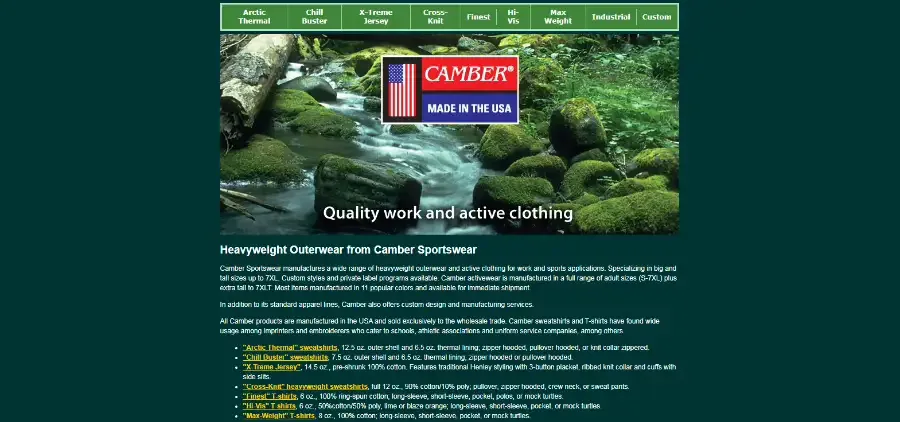Go to the Industrial nav item
The image size is (900, 422).
coord(611,17)
